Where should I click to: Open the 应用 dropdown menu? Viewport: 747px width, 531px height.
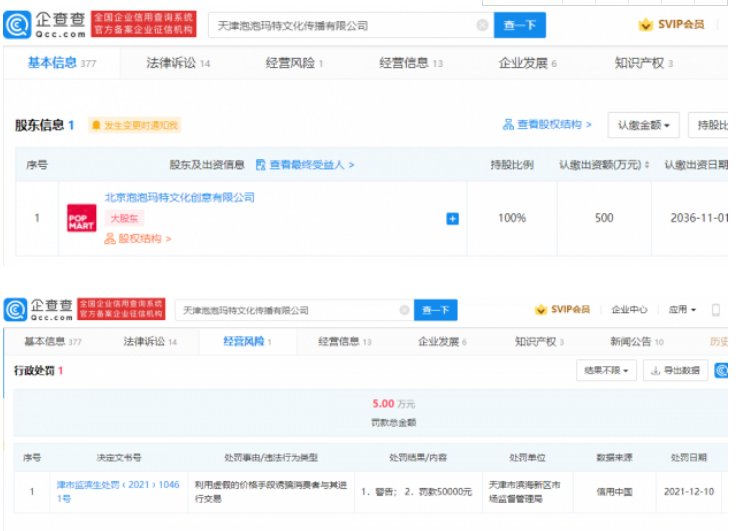pyautogui.click(x=682, y=310)
